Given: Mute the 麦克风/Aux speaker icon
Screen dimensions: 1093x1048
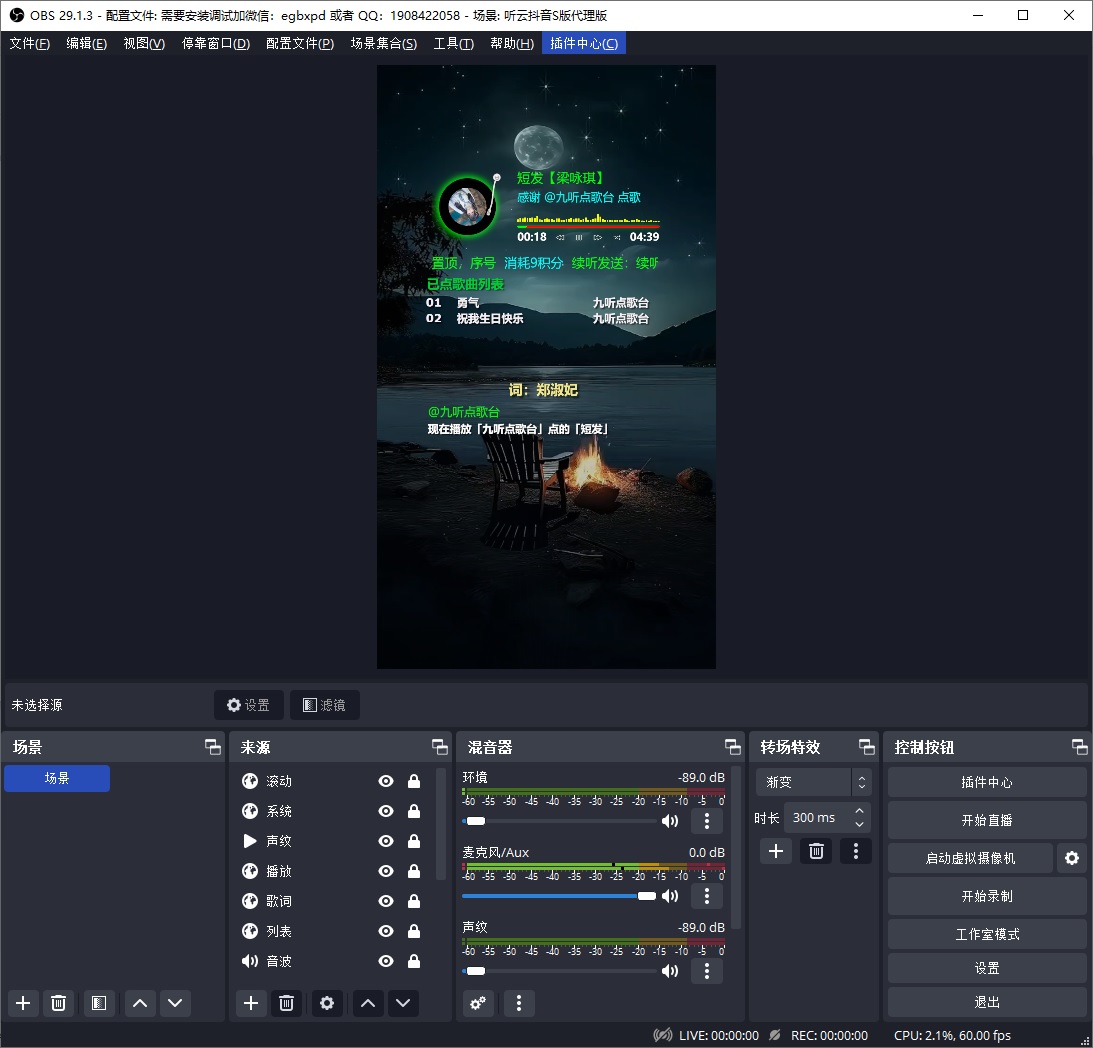Looking at the screenshot, I should point(670,896).
